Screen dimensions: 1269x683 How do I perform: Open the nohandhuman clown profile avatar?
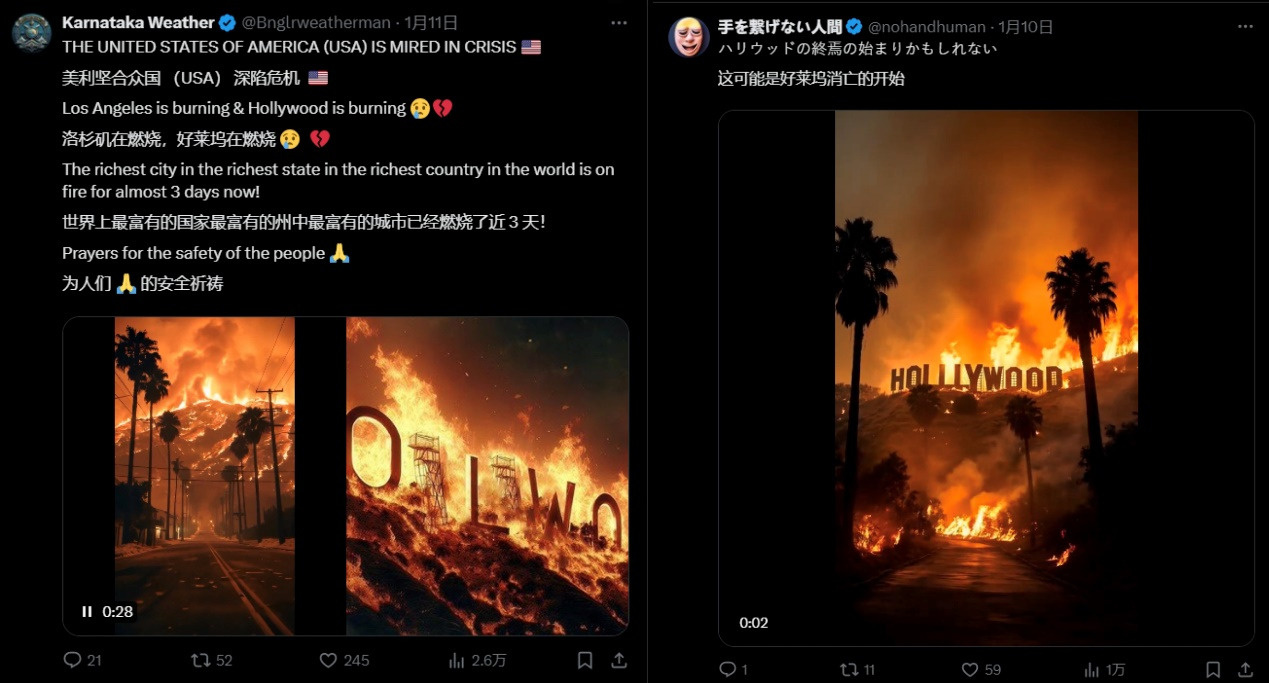pyautogui.click(x=689, y=37)
